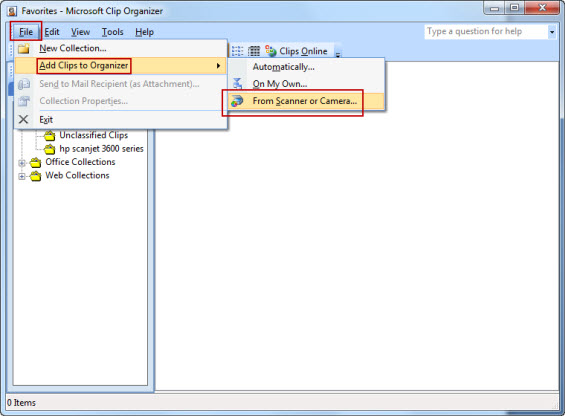Viewport: 565px width, 416px height.
Task: Open the View menu
Action: tap(80, 32)
